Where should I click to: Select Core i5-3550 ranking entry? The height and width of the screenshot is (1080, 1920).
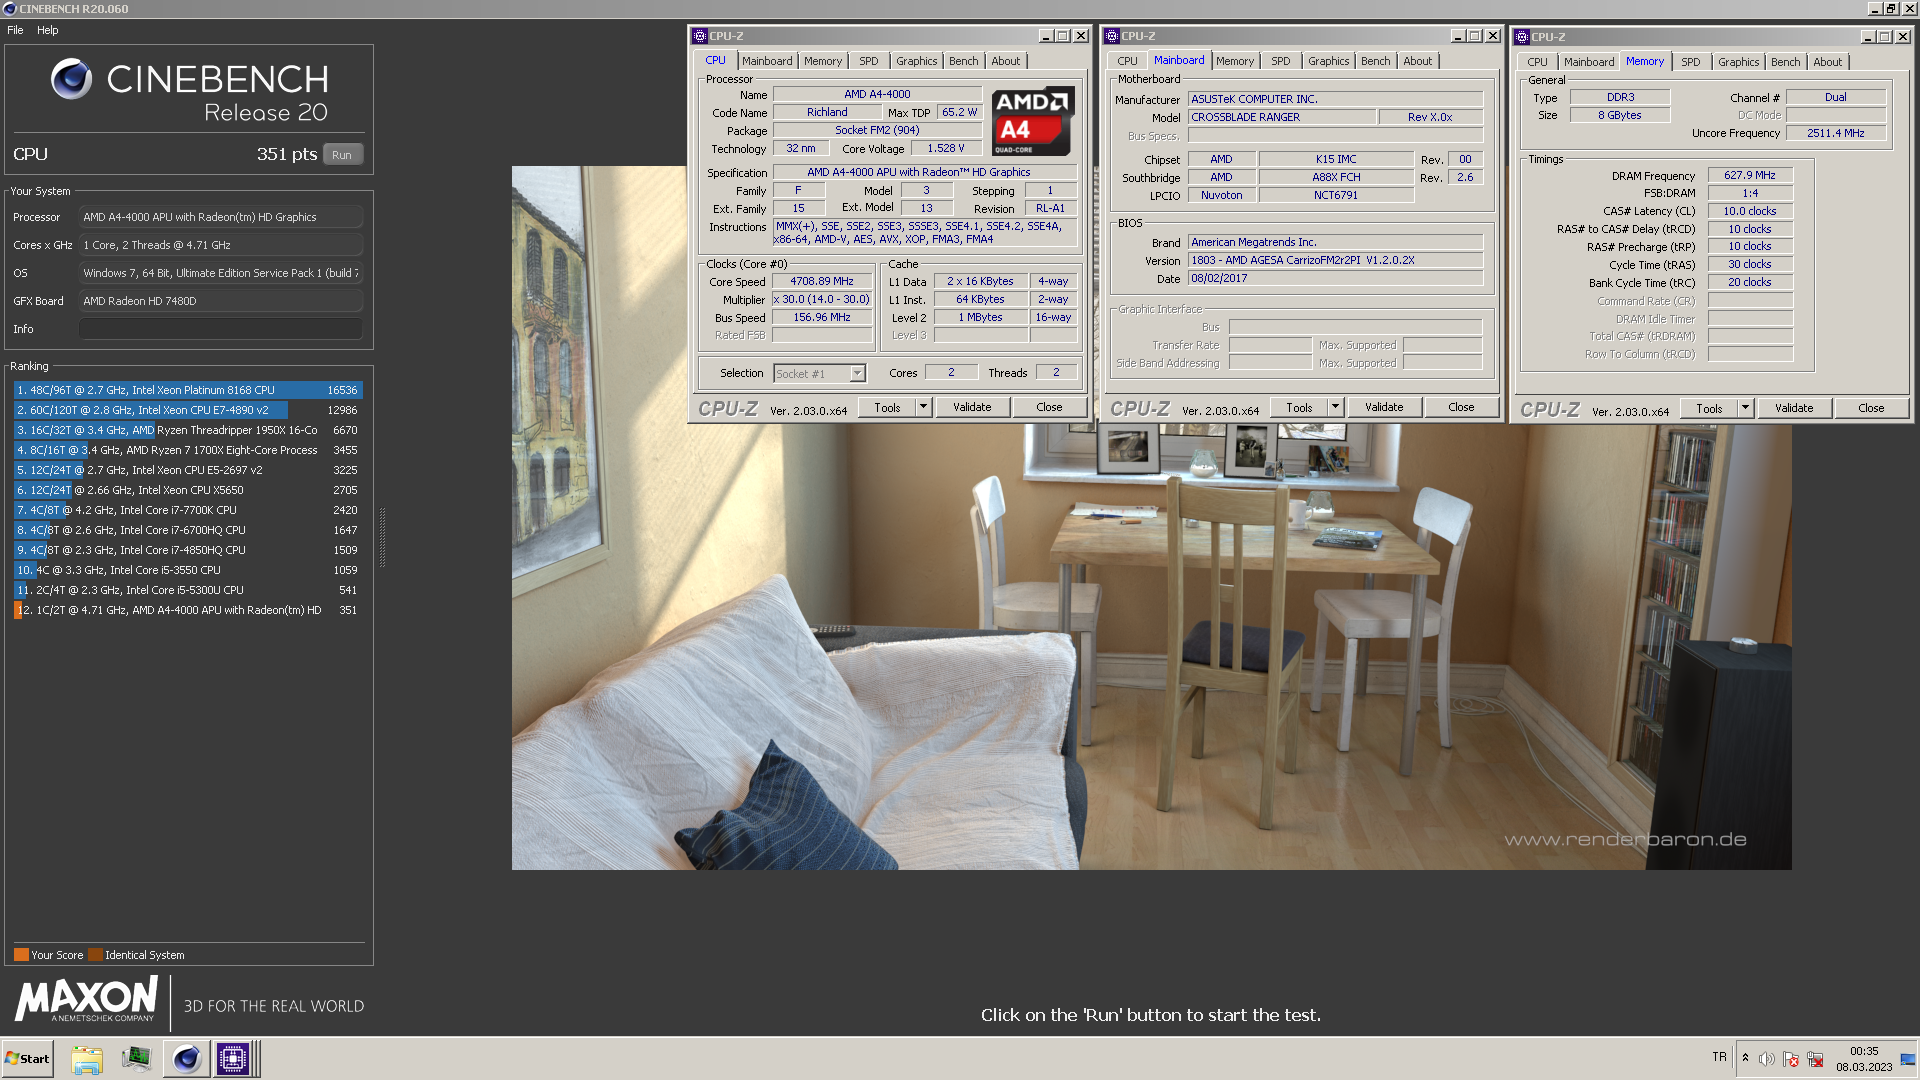click(188, 570)
